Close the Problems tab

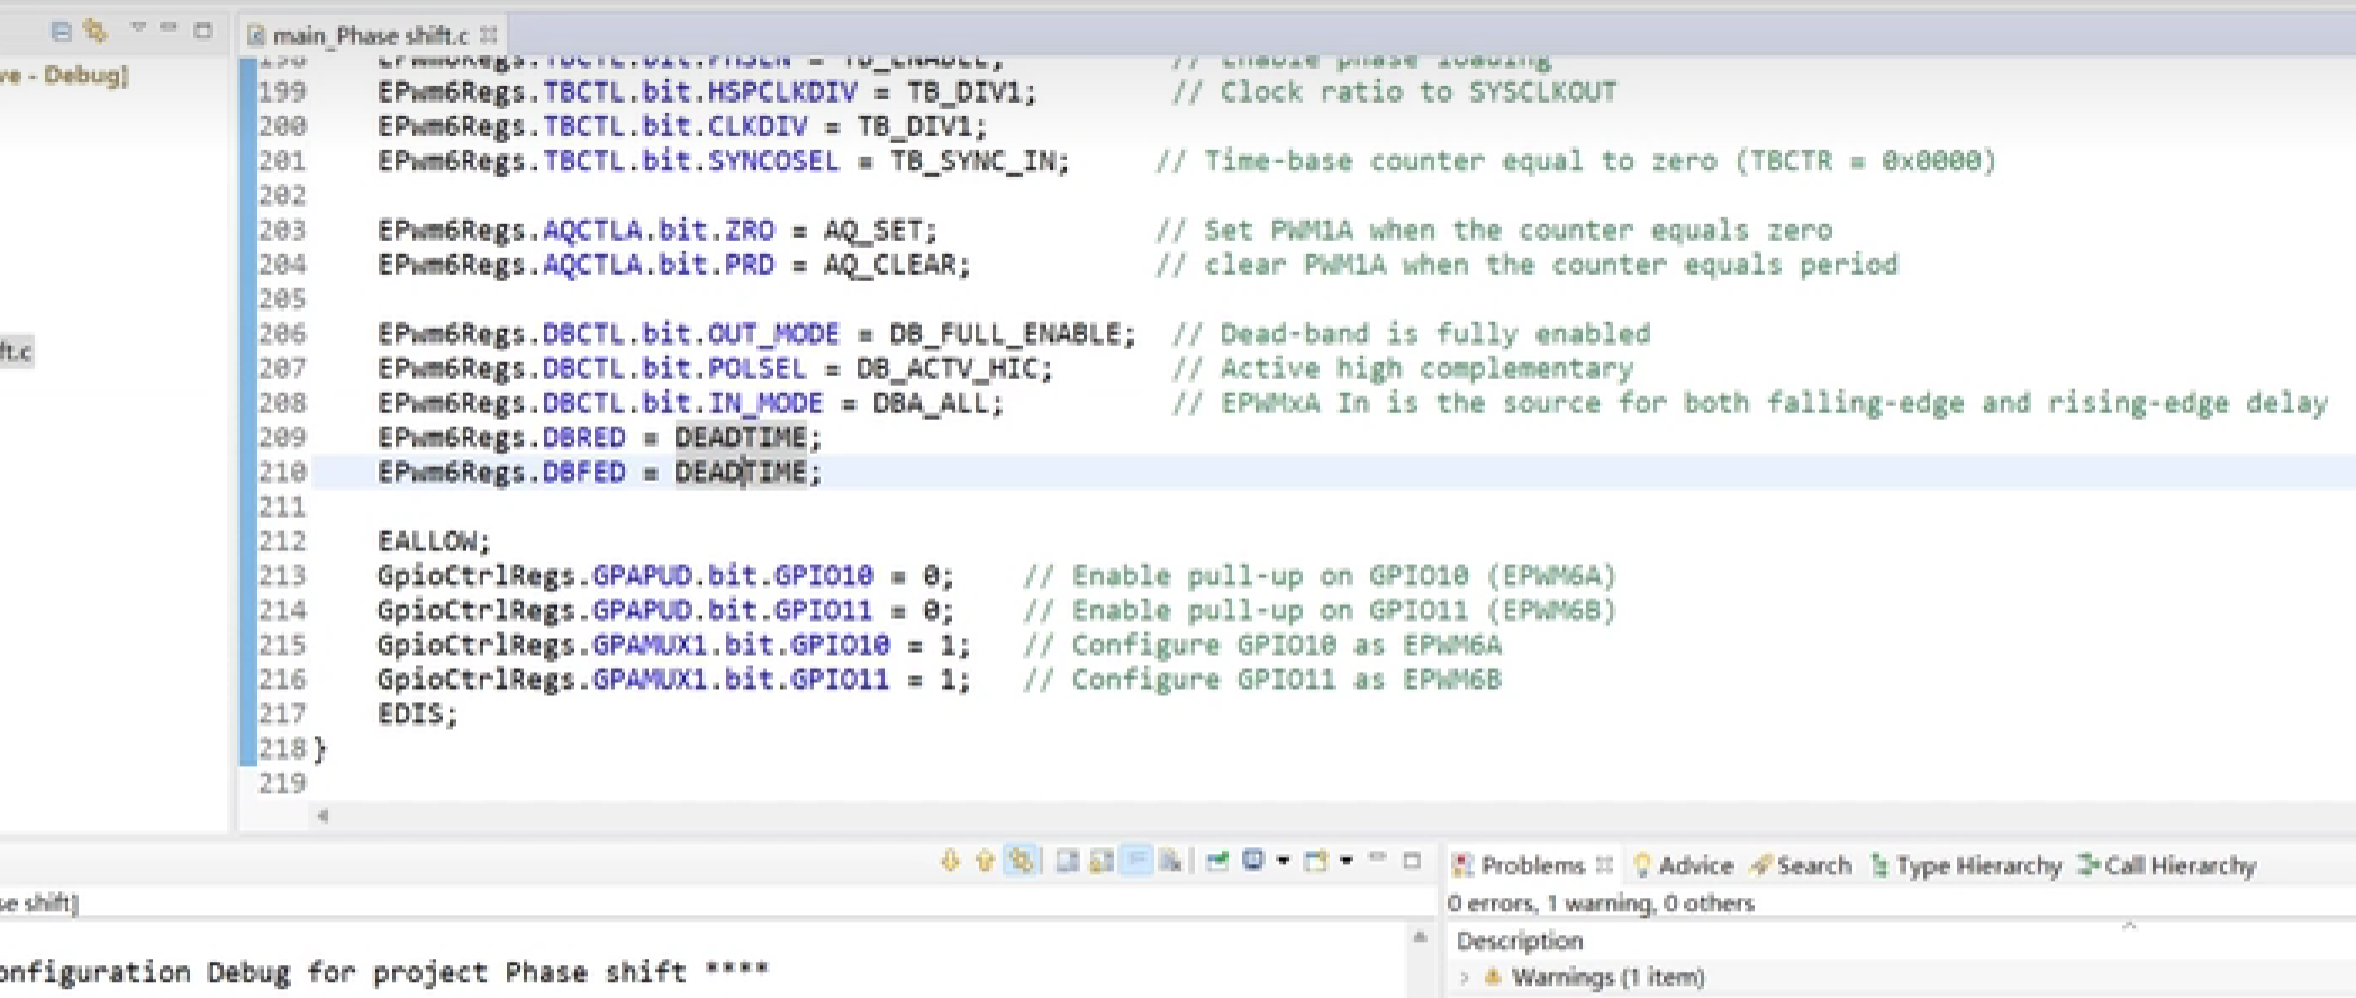point(1604,865)
